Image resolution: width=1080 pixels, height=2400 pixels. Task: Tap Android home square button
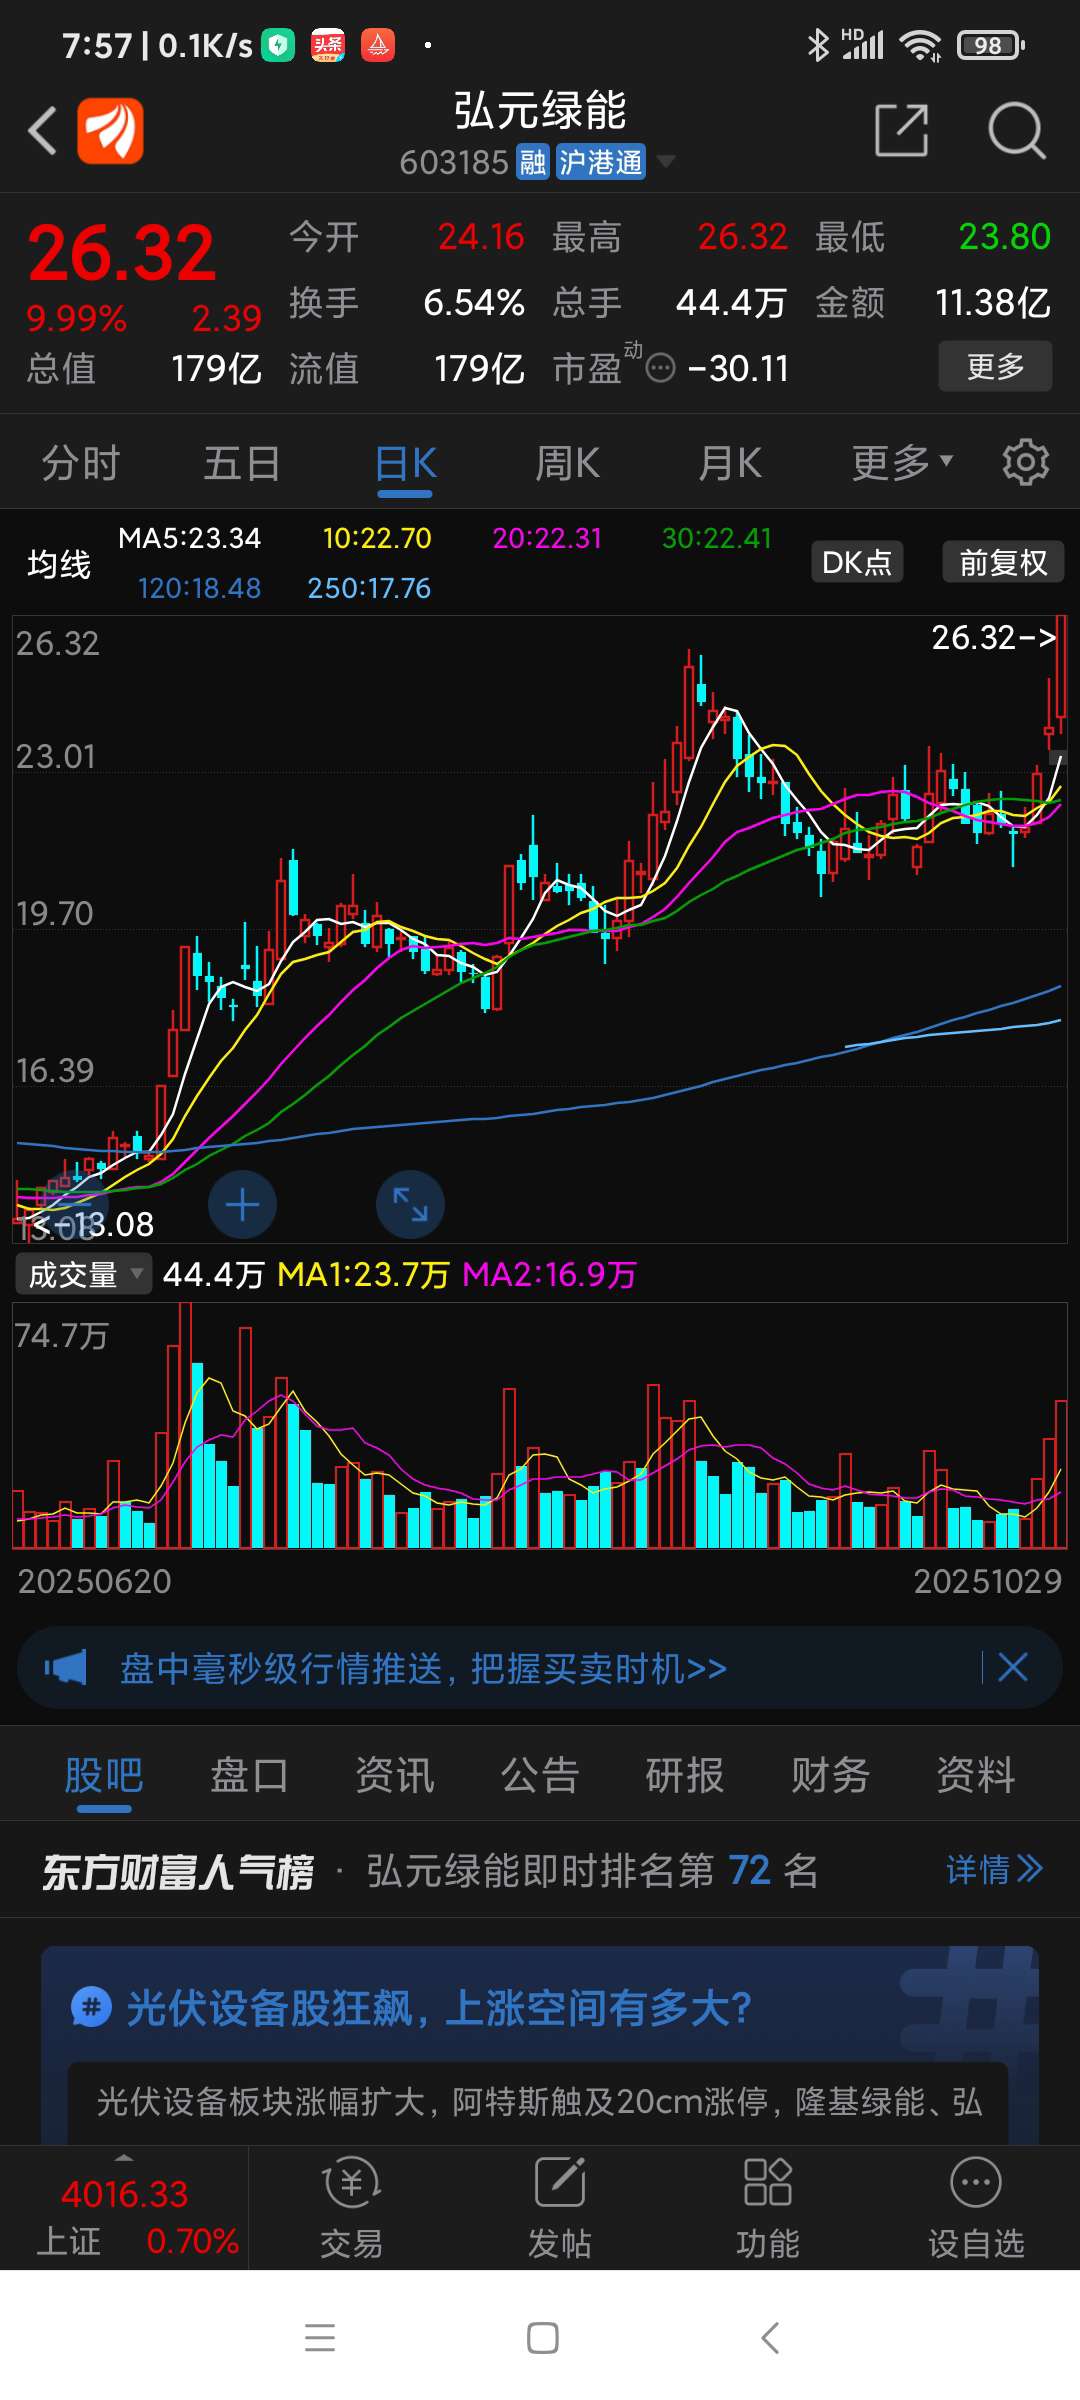pos(542,2338)
